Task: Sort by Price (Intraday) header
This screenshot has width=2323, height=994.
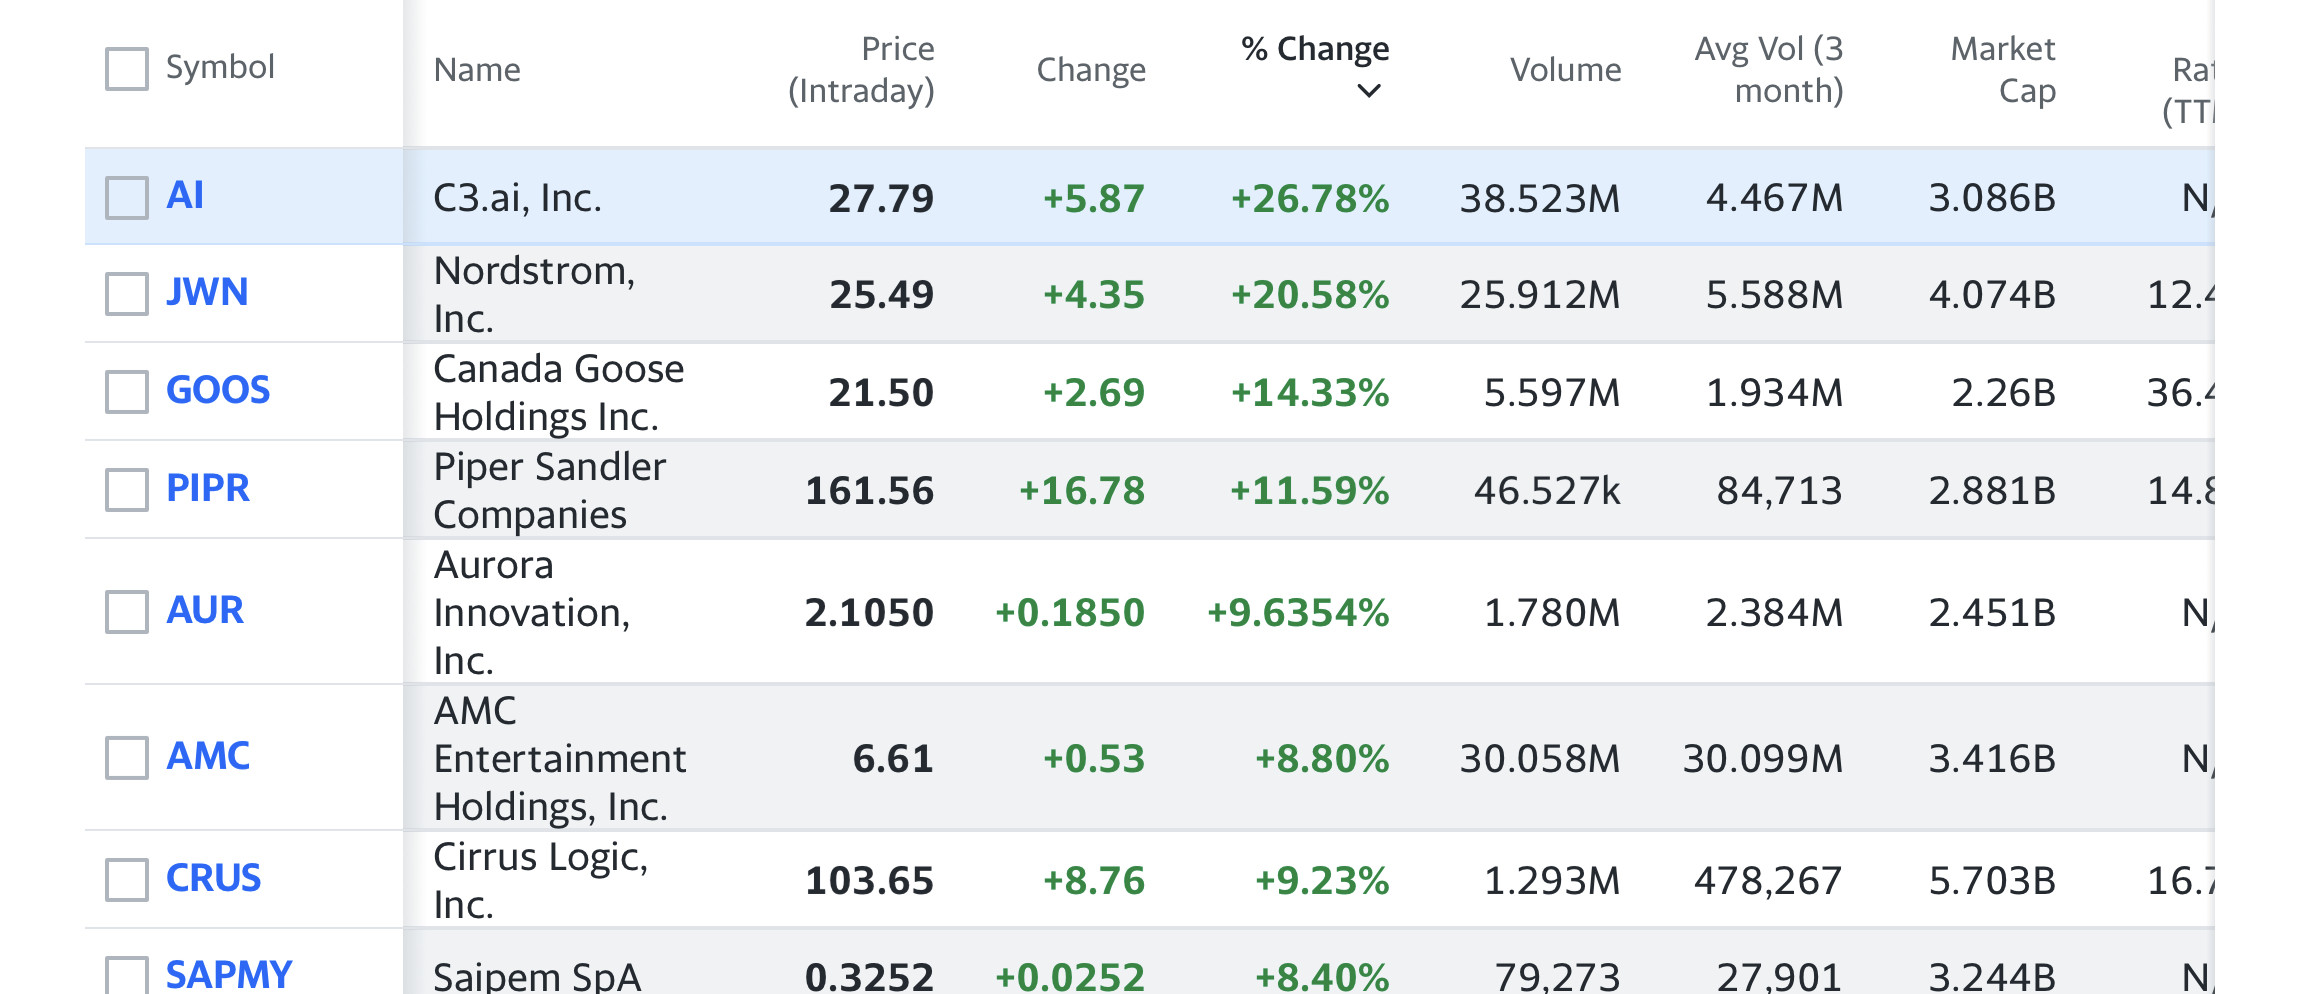Action: [x=861, y=70]
